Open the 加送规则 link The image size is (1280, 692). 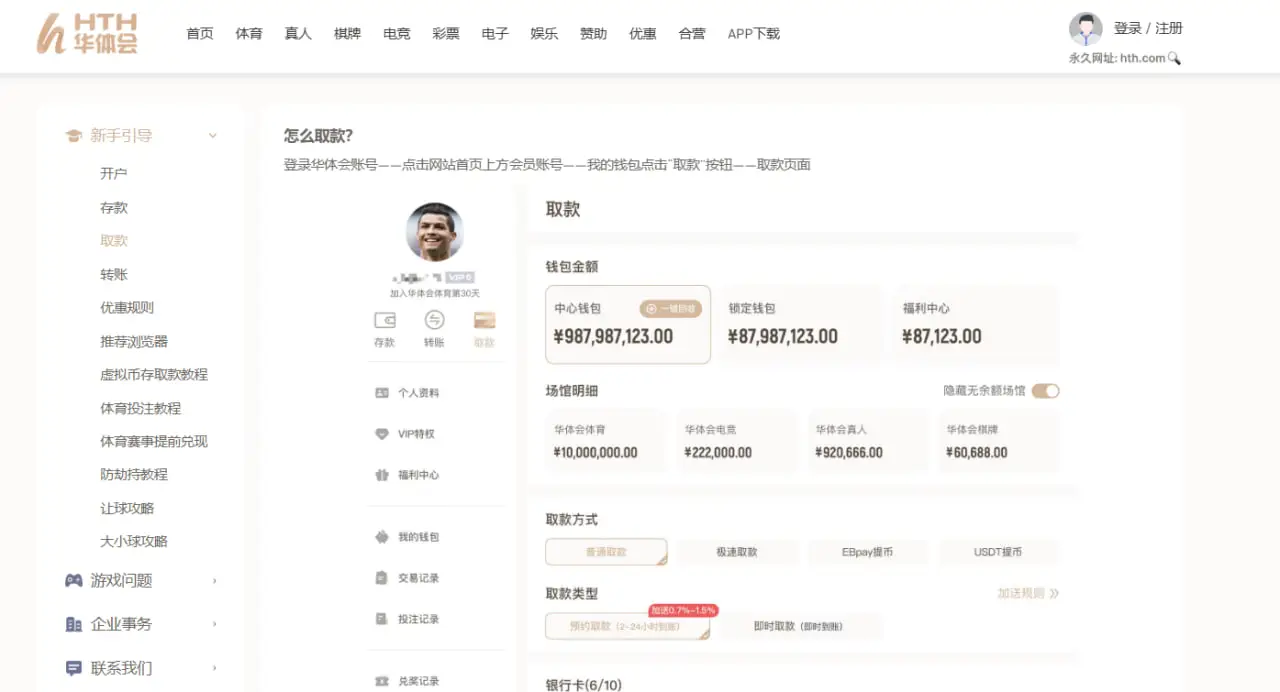tap(1026, 592)
